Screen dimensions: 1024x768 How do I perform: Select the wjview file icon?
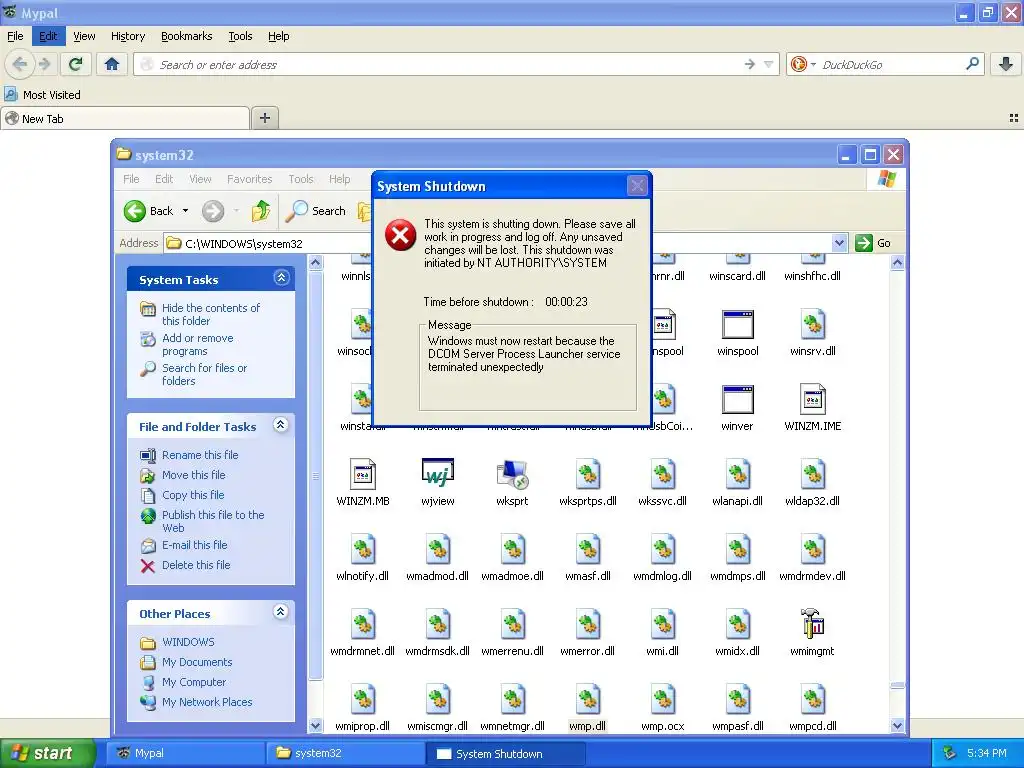coord(438,473)
